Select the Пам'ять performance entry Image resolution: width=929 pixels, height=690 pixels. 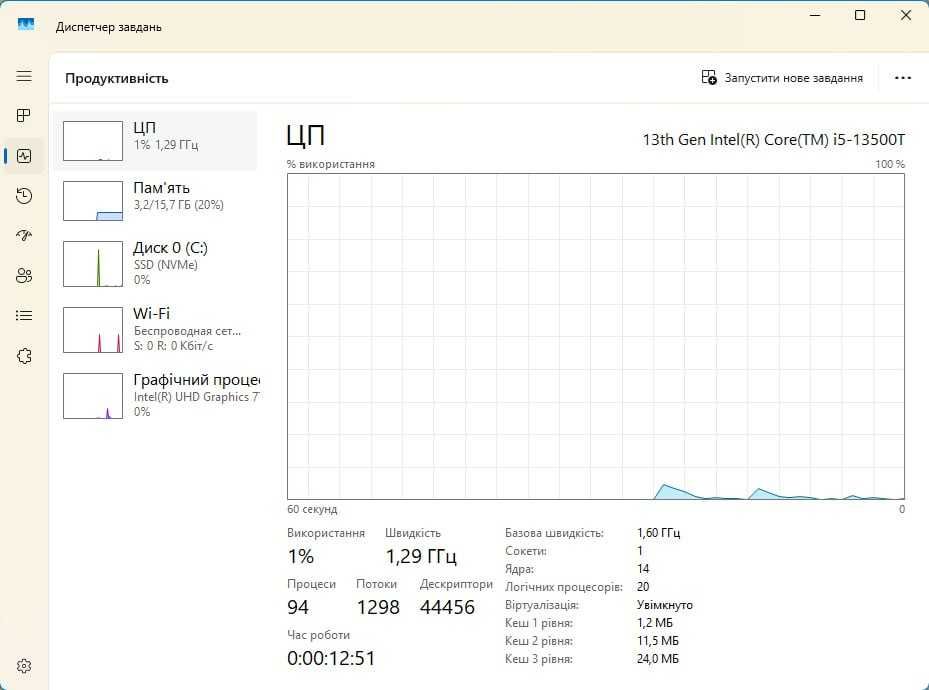click(156, 201)
